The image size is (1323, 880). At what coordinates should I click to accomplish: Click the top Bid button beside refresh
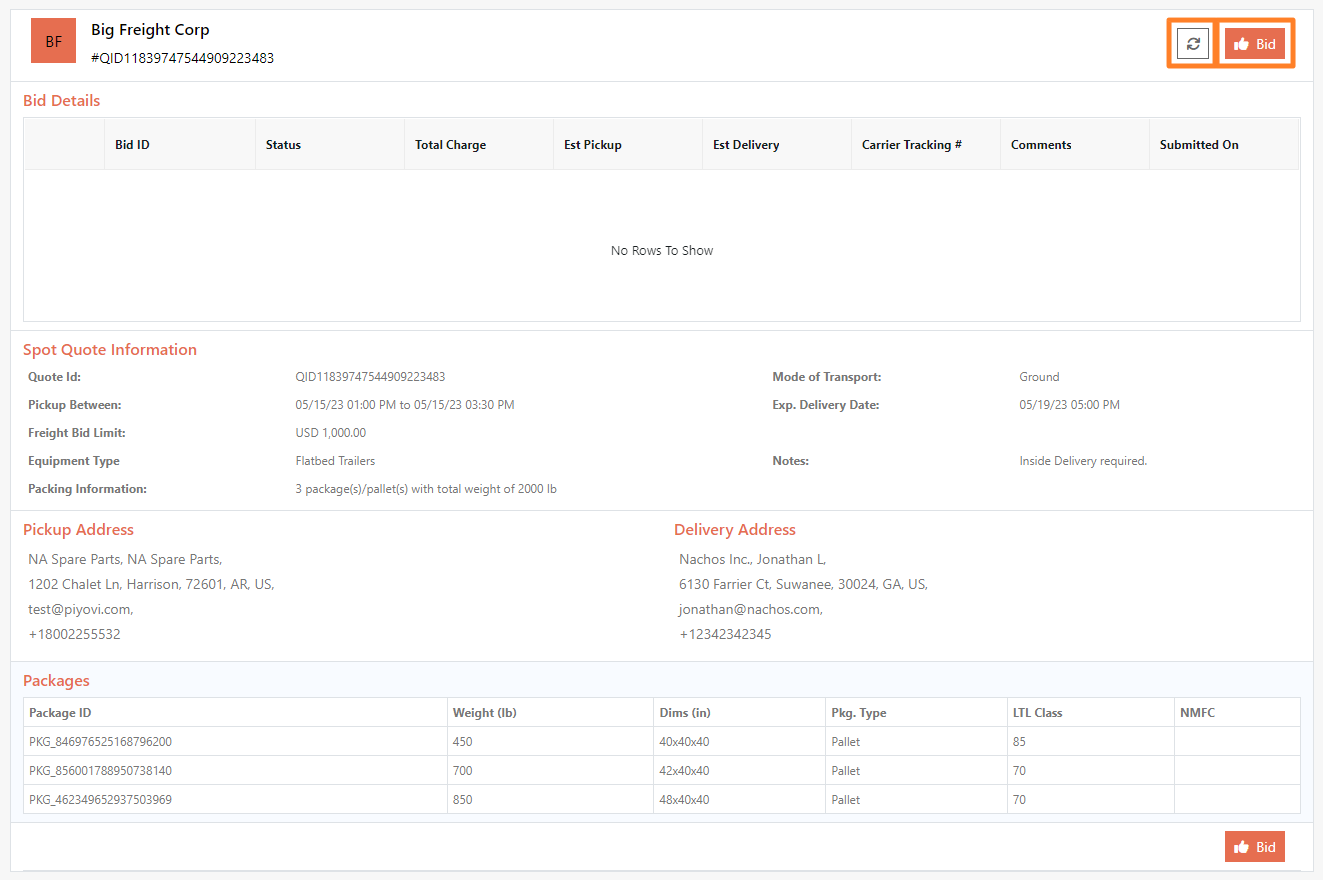pyautogui.click(x=1255, y=44)
